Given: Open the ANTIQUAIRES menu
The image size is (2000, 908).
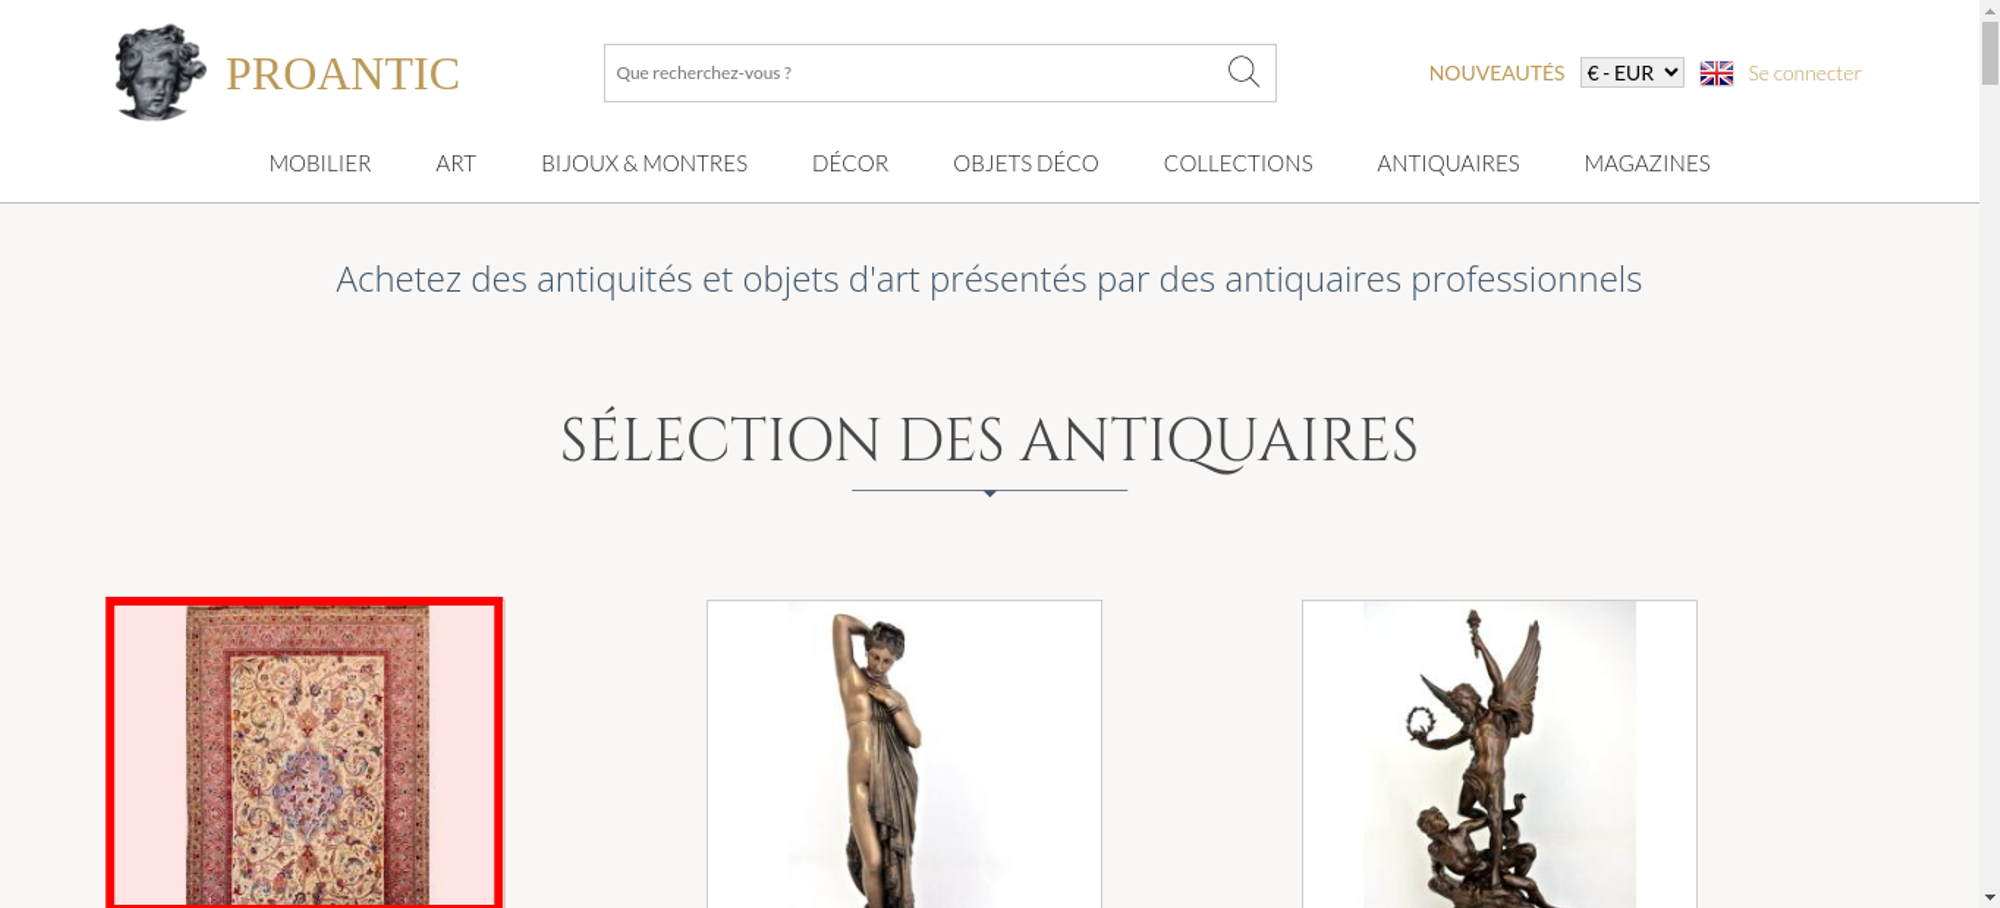Looking at the screenshot, I should [1448, 163].
